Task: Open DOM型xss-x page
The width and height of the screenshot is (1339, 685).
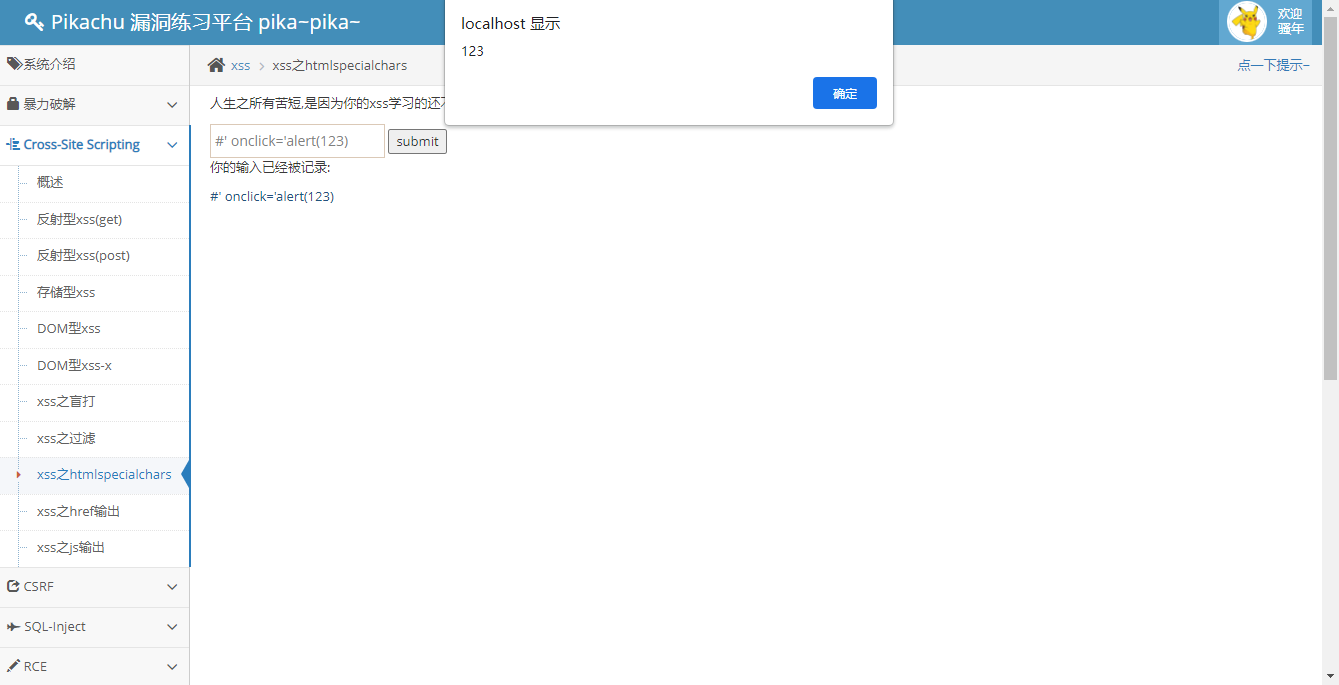Action: pos(74,365)
